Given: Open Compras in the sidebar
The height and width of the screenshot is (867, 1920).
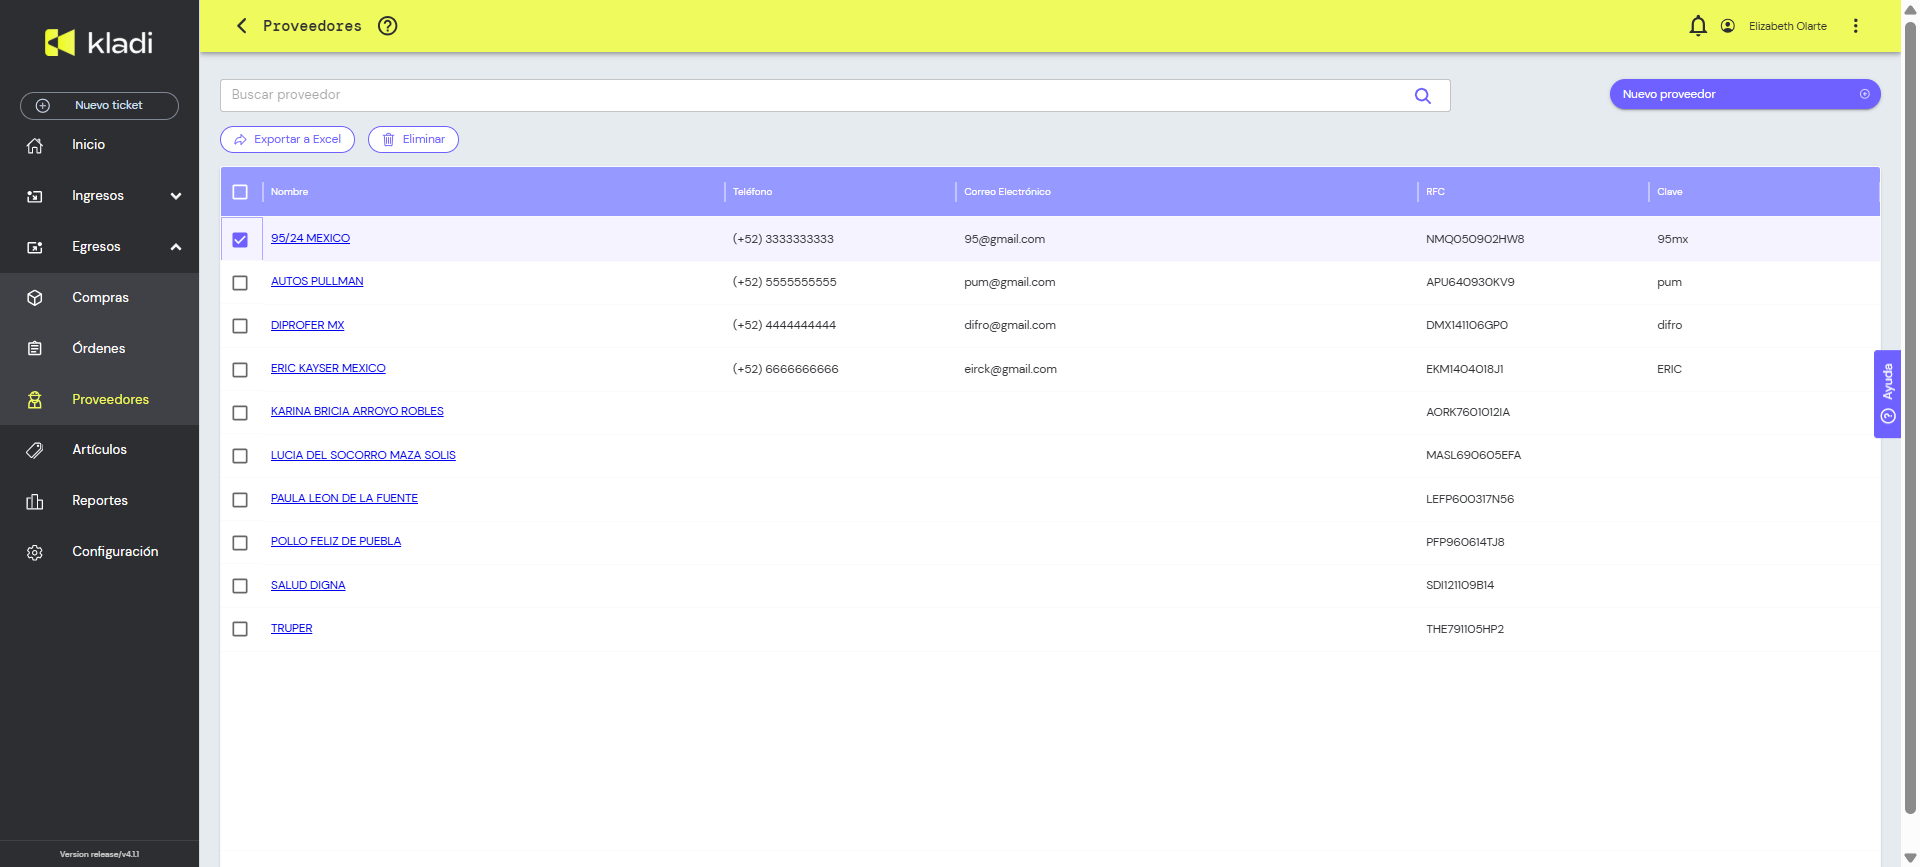Looking at the screenshot, I should [x=100, y=298].
